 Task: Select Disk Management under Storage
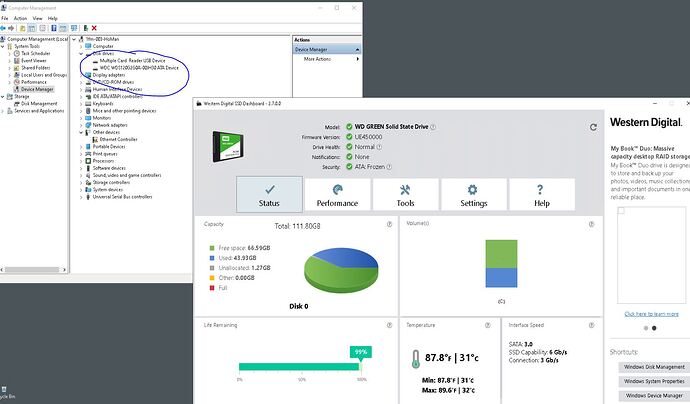(39, 104)
